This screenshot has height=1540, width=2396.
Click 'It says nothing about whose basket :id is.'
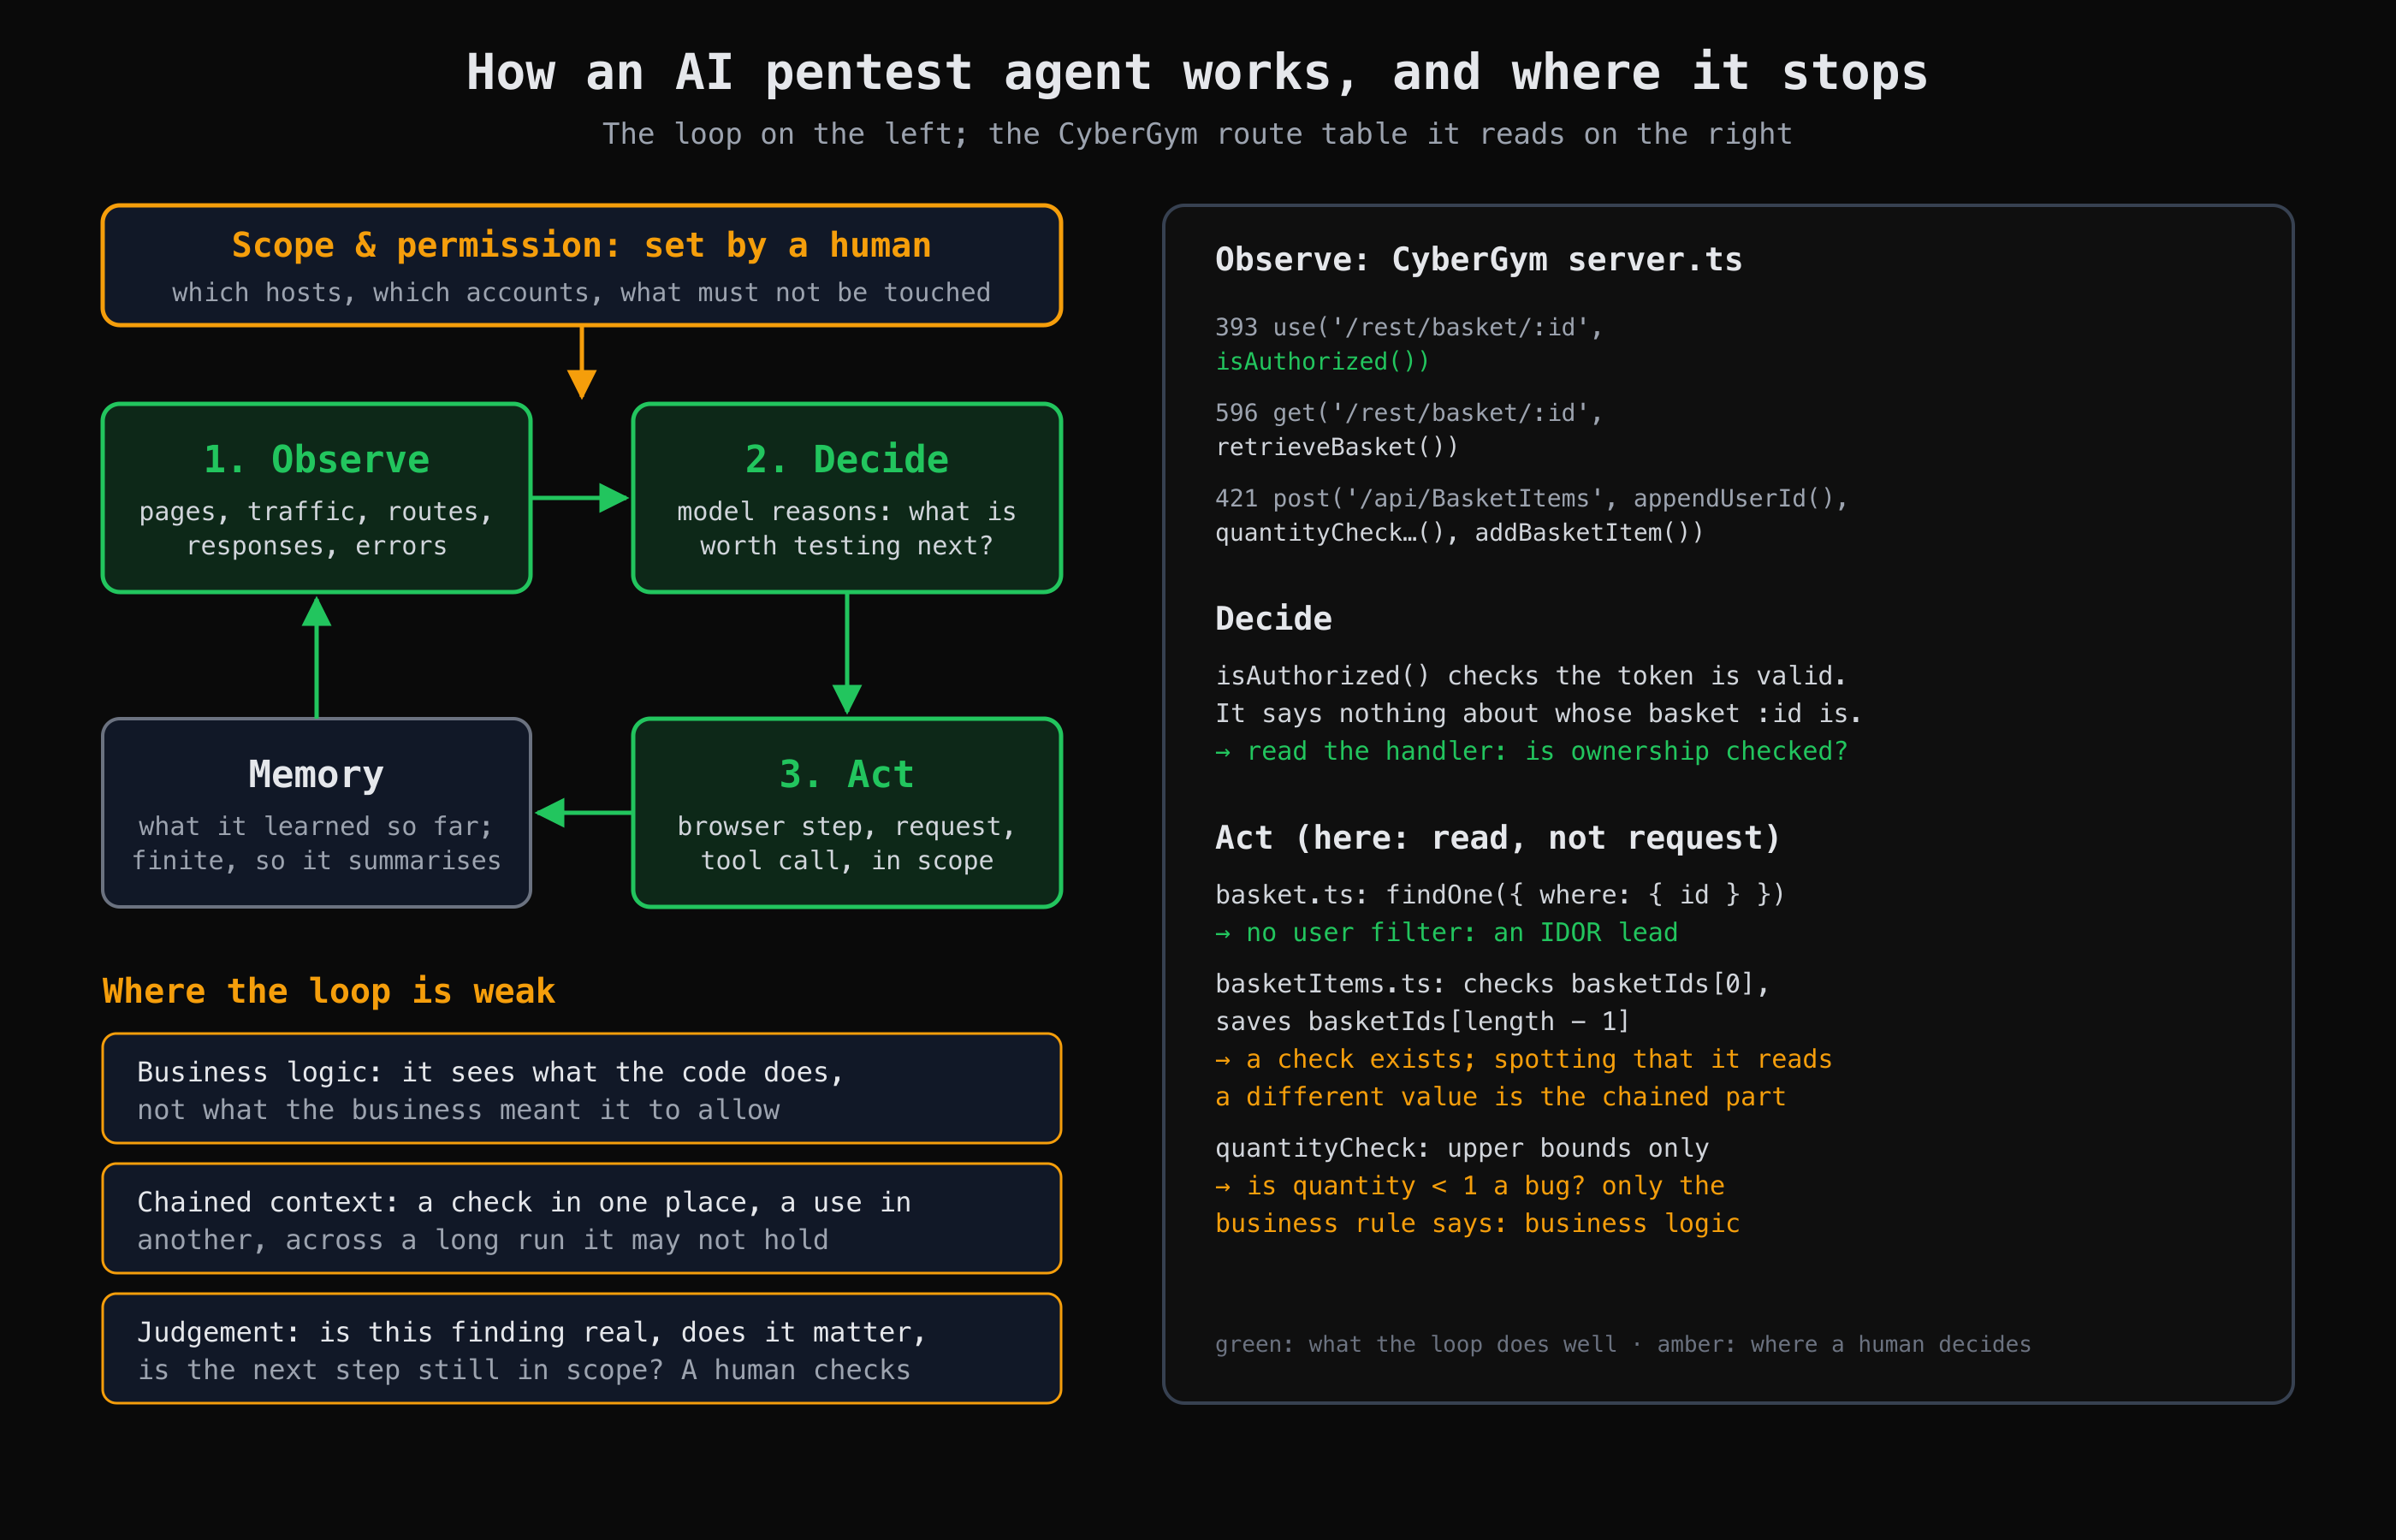click(x=1539, y=714)
